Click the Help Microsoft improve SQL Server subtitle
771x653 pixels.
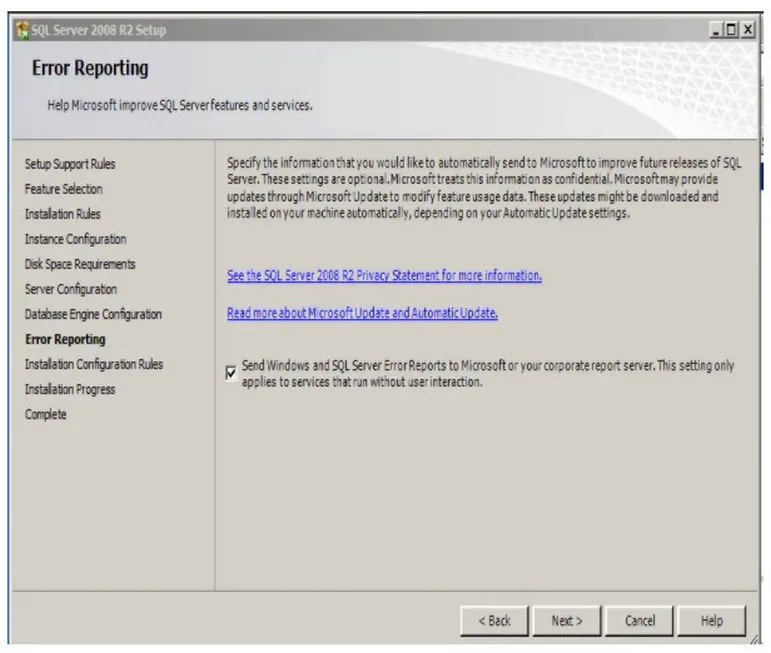point(180,105)
